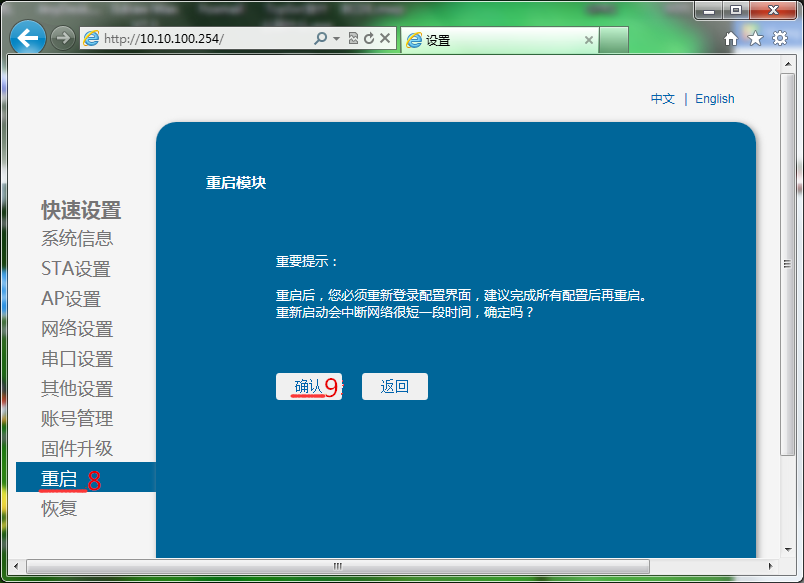804x583 pixels.
Task: Toggle compatibility view icon in address bar
Action: pos(354,39)
